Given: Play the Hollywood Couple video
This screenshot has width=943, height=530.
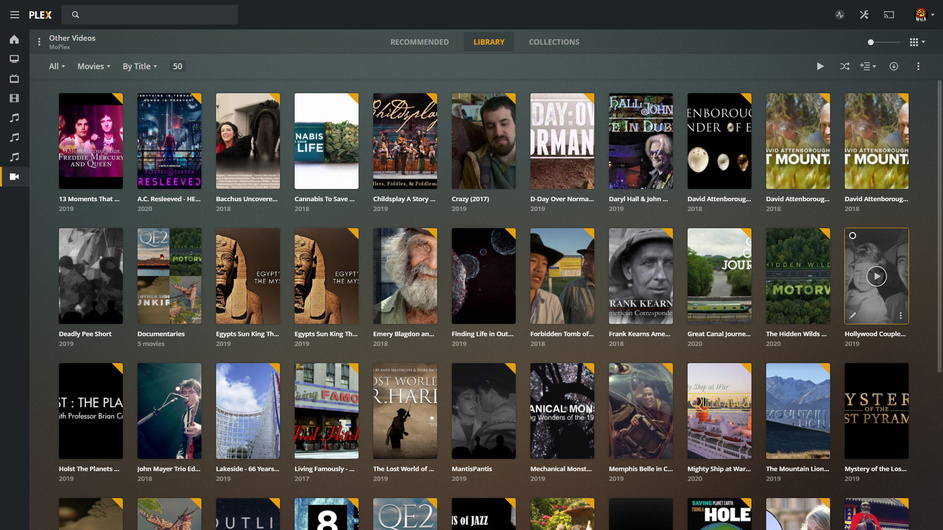Looking at the screenshot, I should point(876,276).
